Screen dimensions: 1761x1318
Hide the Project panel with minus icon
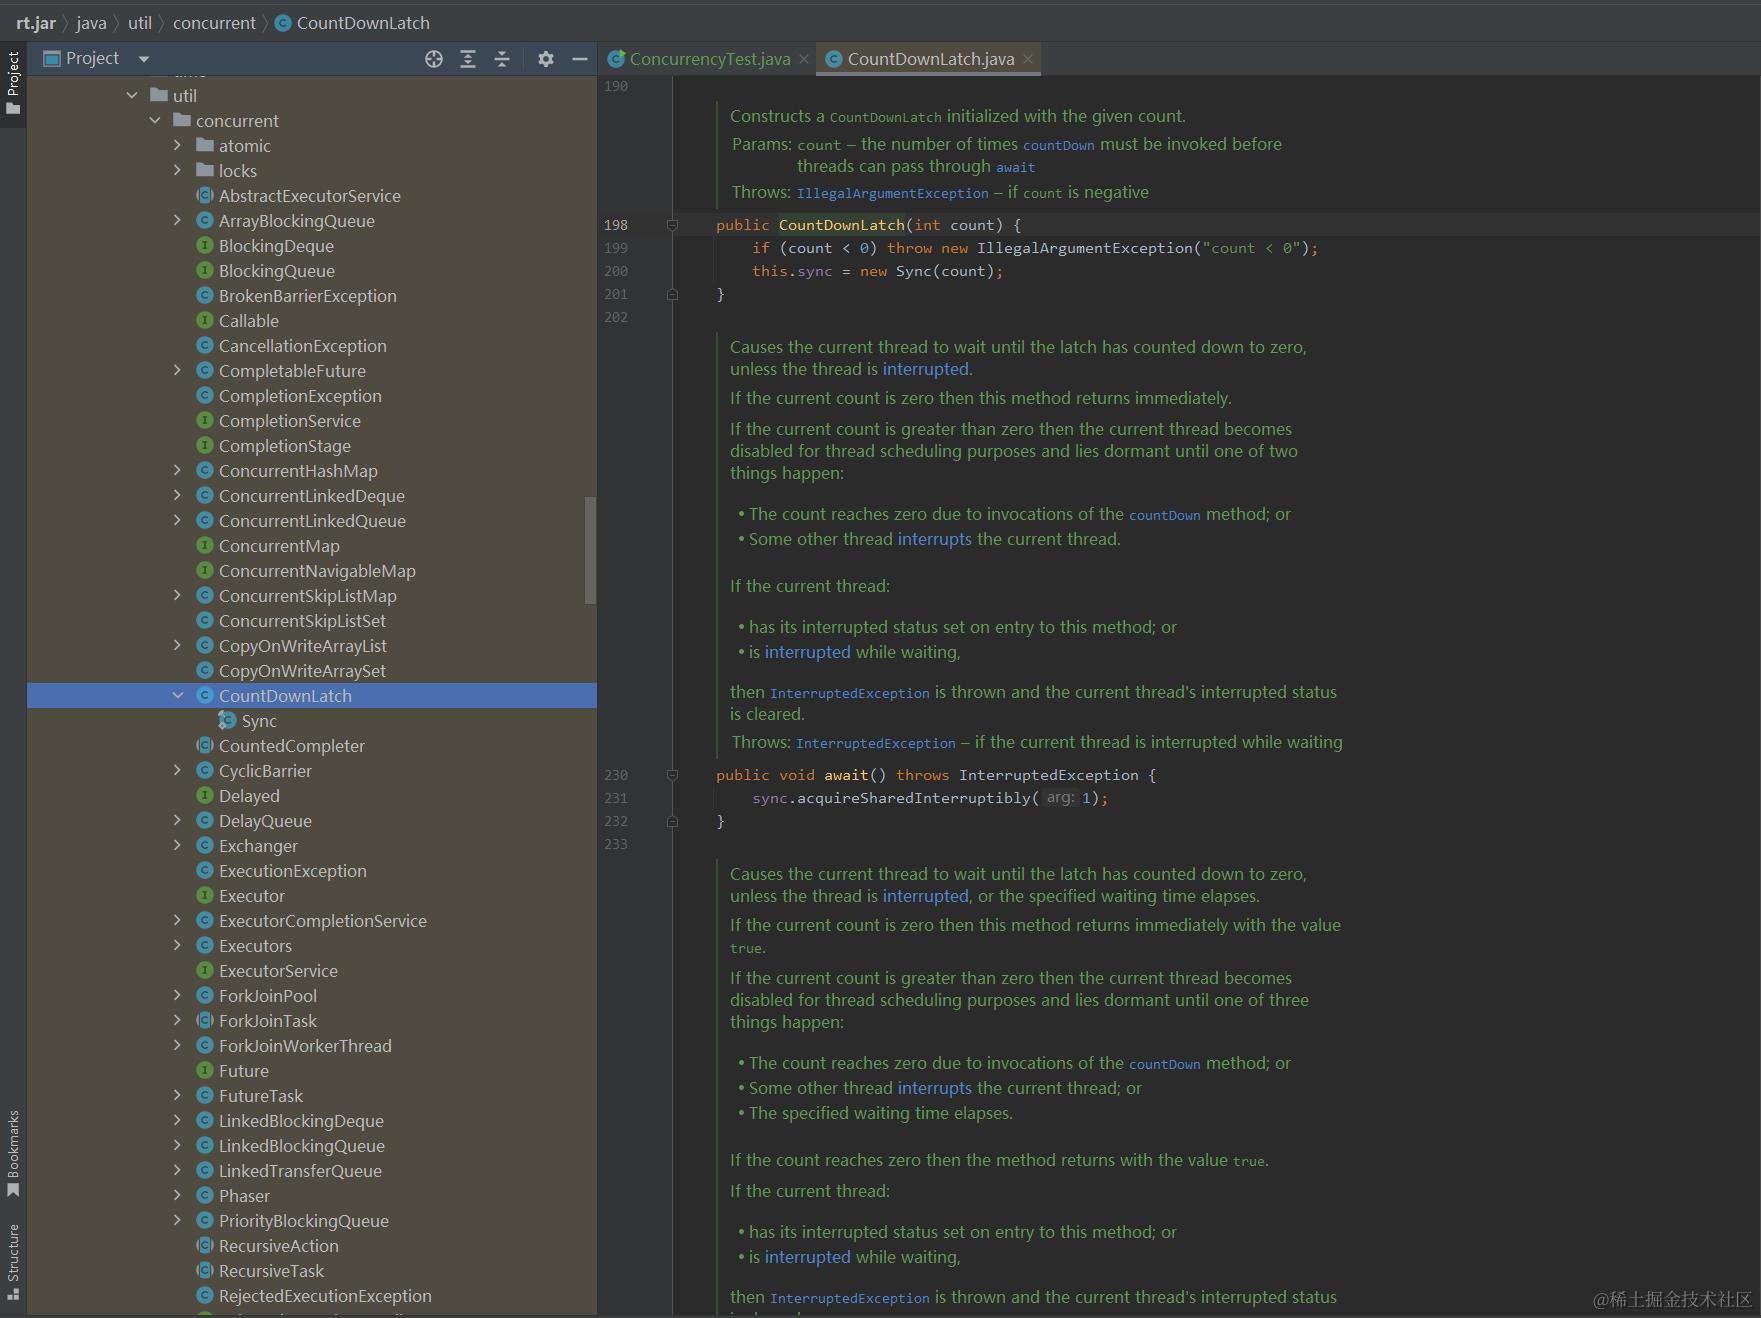(x=579, y=59)
